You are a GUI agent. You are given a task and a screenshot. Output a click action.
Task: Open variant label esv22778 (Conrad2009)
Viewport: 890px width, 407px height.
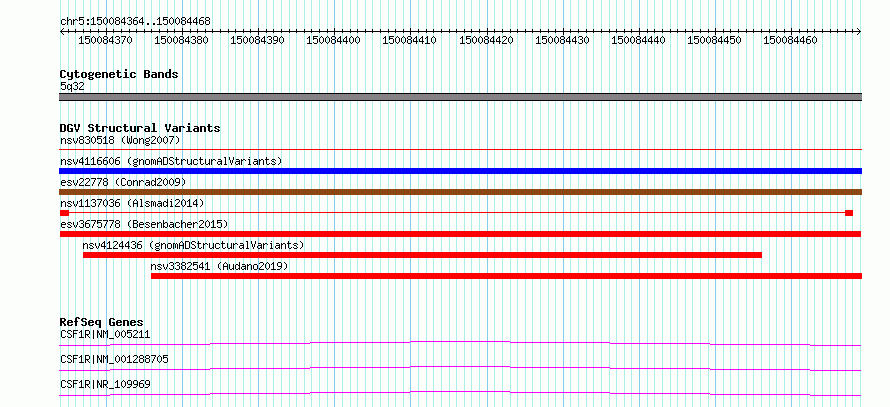(x=123, y=182)
